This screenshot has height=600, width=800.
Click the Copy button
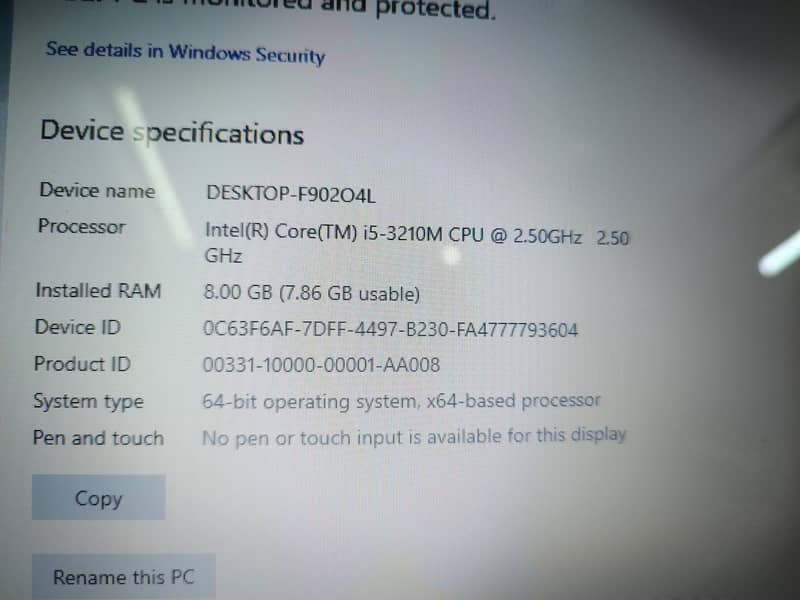tap(98, 497)
